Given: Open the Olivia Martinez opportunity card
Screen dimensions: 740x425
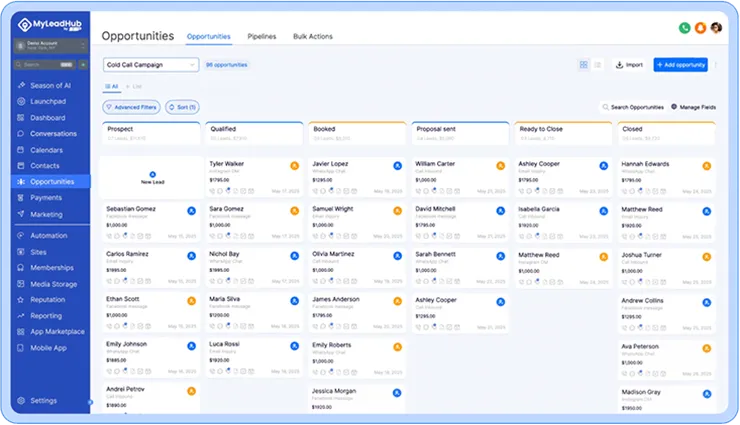Looking at the screenshot, I should tap(357, 267).
